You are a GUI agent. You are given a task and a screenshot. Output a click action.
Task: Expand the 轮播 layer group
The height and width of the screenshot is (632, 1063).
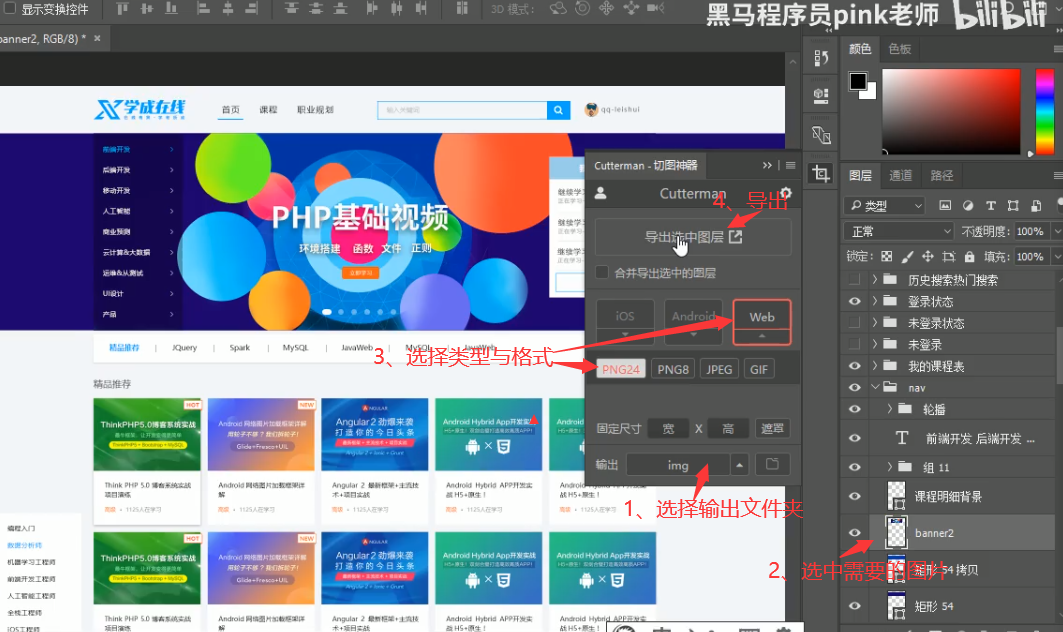[889, 409]
